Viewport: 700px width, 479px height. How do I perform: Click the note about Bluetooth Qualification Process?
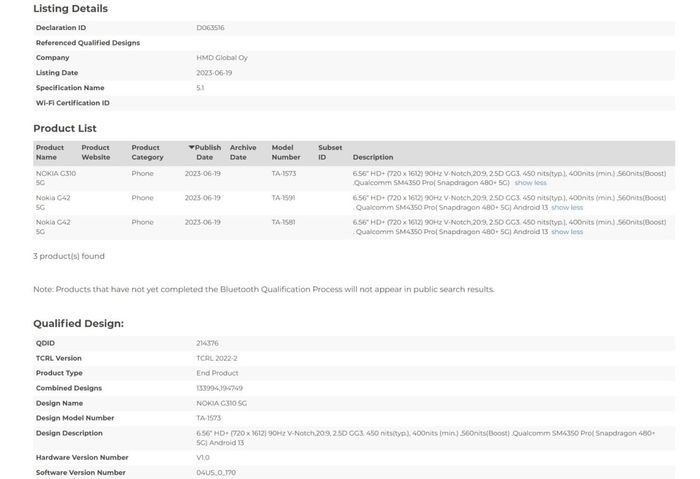tap(264, 289)
